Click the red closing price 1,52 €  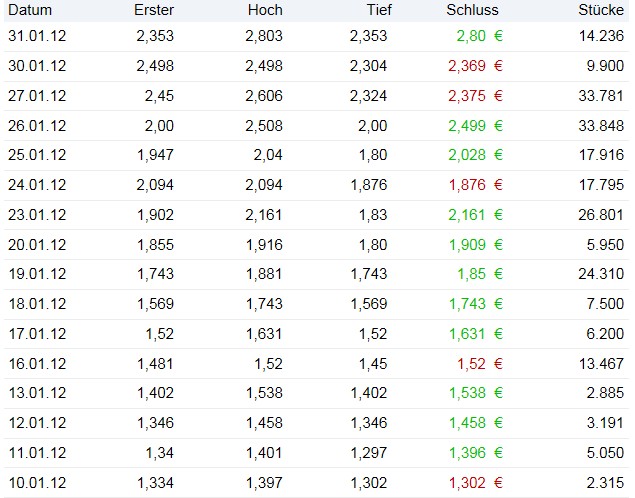click(x=479, y=364)
